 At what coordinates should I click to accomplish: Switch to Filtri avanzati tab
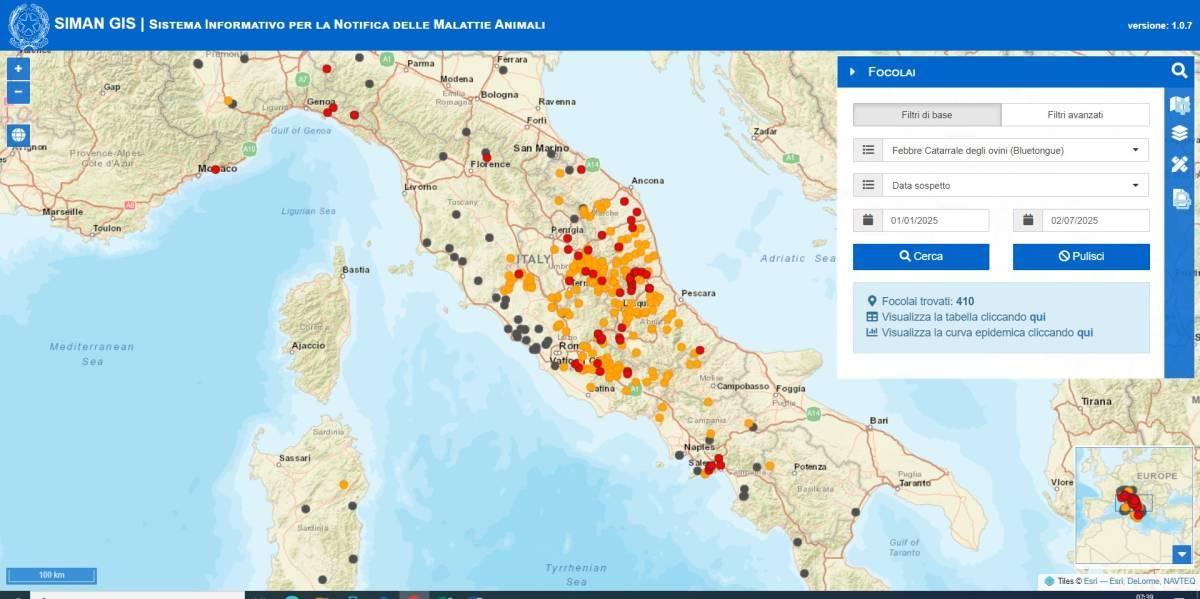[x=1075, y=115]
